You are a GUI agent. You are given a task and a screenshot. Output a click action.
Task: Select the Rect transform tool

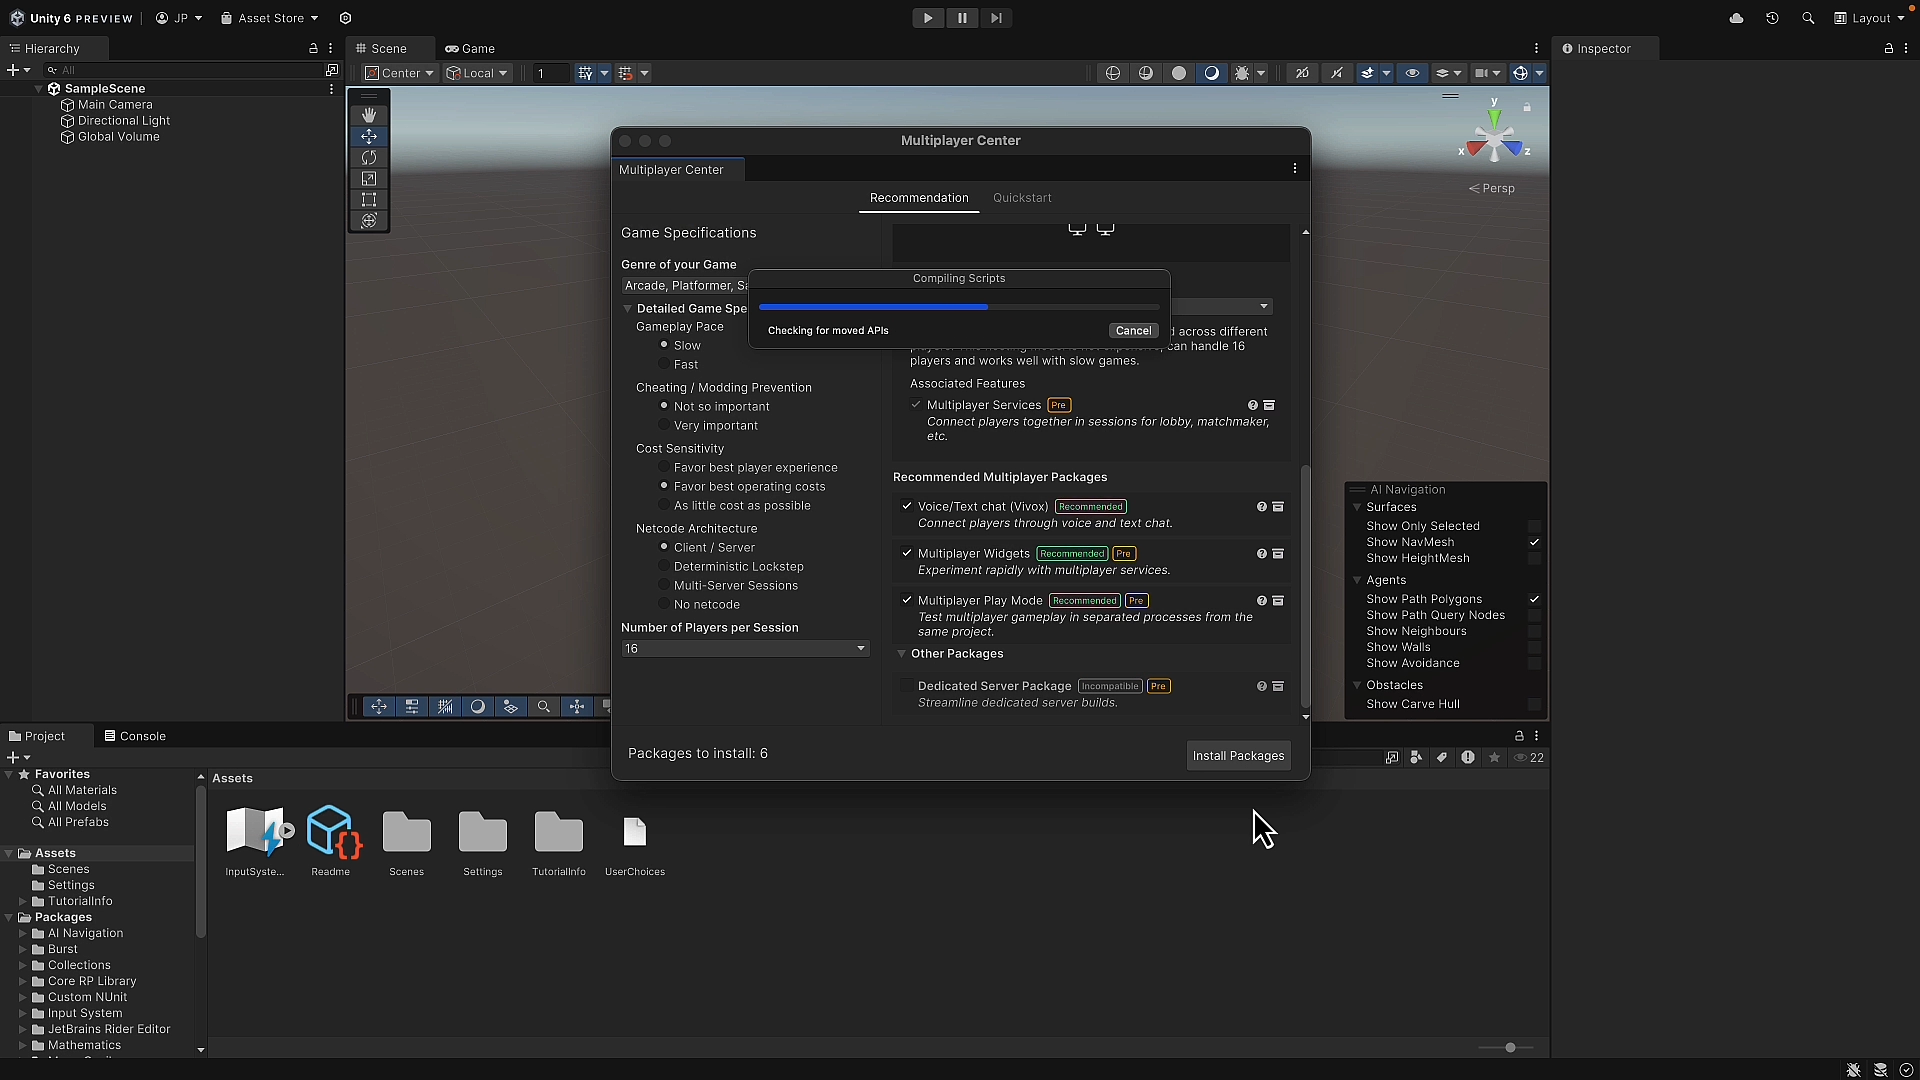point(369,200)
